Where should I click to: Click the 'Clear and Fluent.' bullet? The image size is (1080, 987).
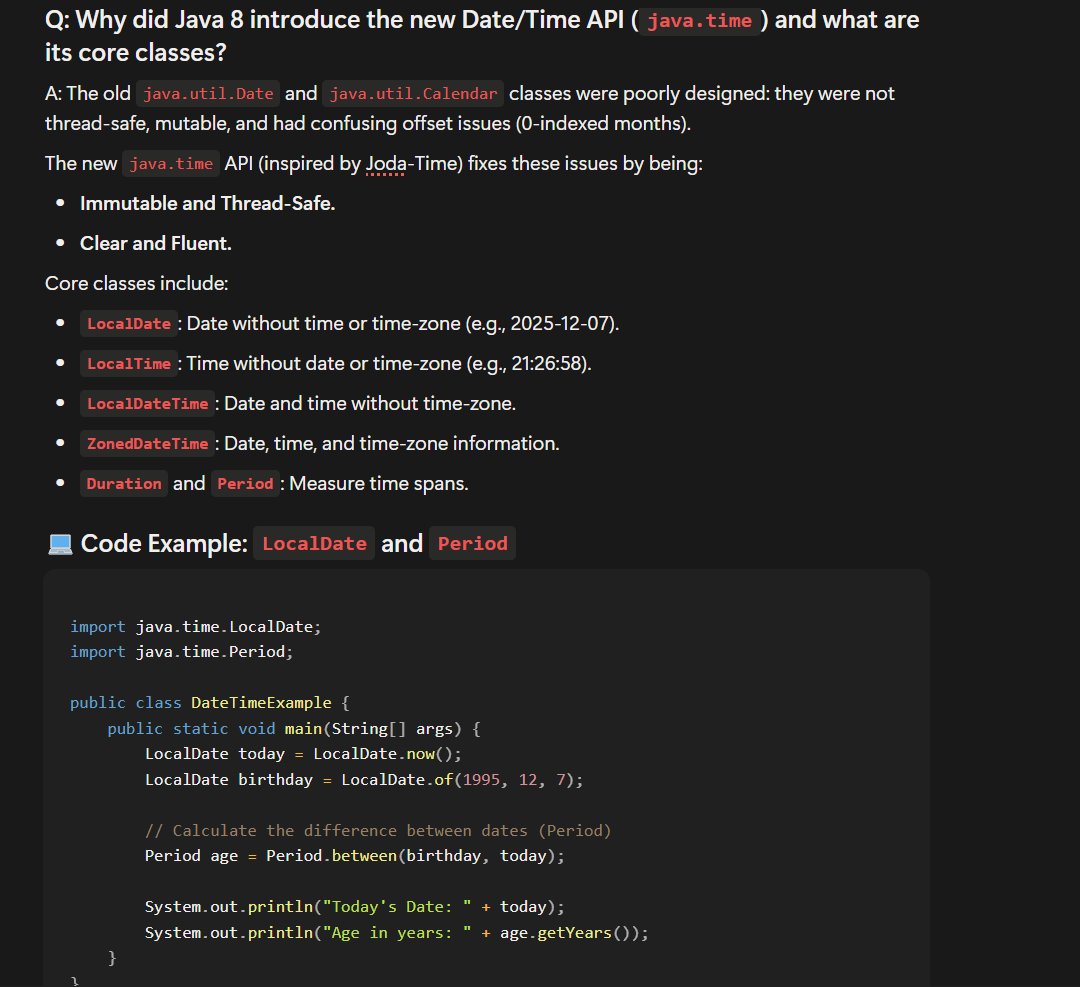tap(156, 244)
